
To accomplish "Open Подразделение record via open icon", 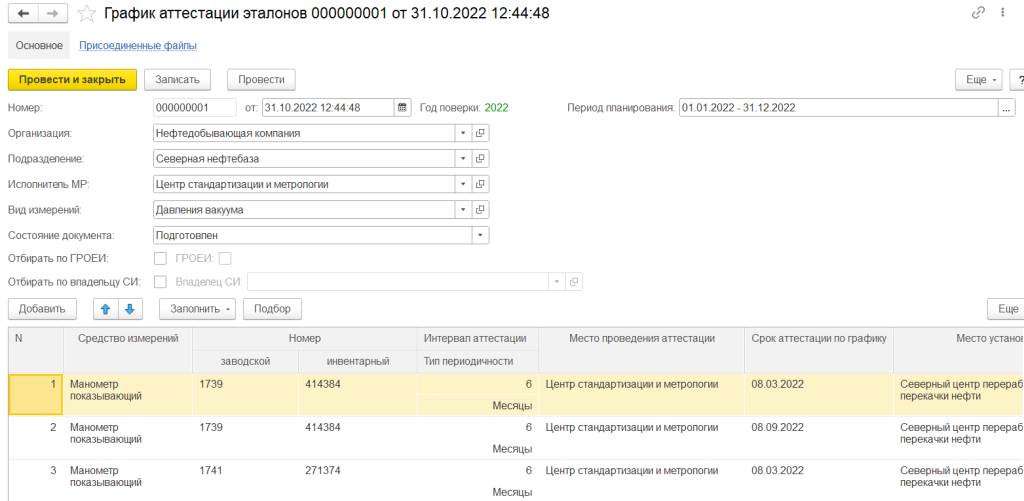I will pyautogui.click(x=480, y=158).
